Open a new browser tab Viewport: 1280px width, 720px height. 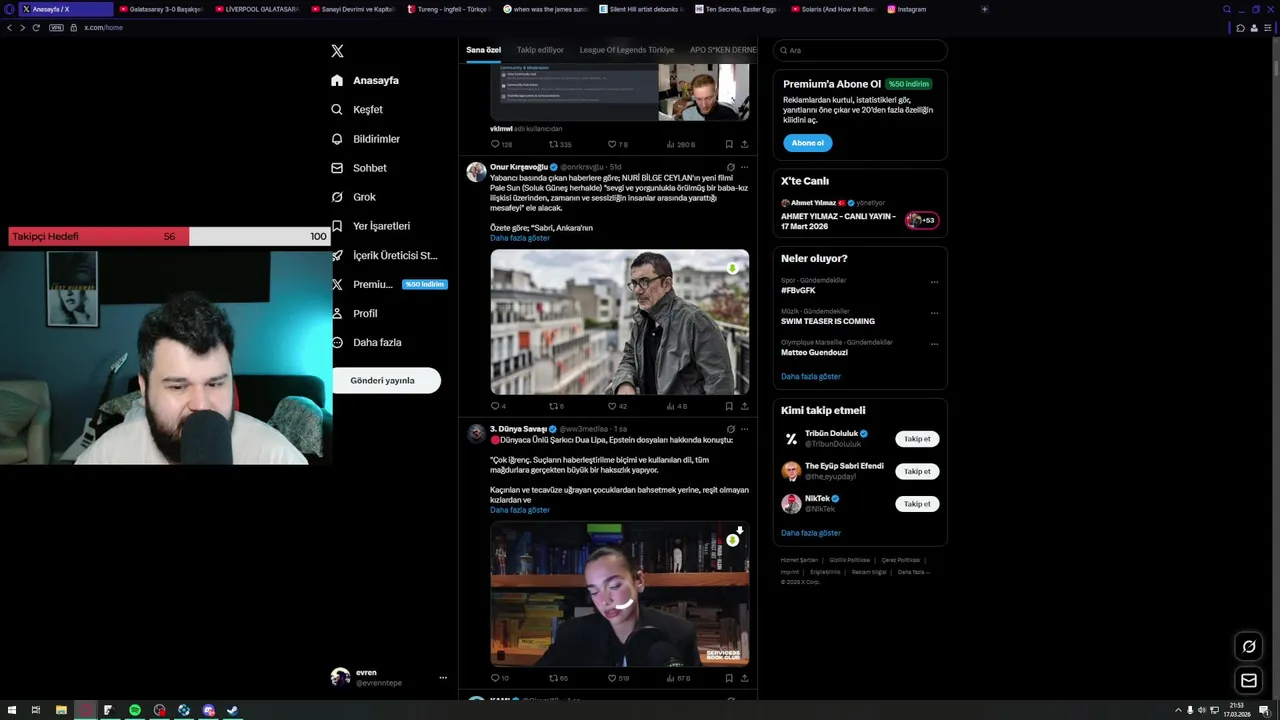(984, 9)
